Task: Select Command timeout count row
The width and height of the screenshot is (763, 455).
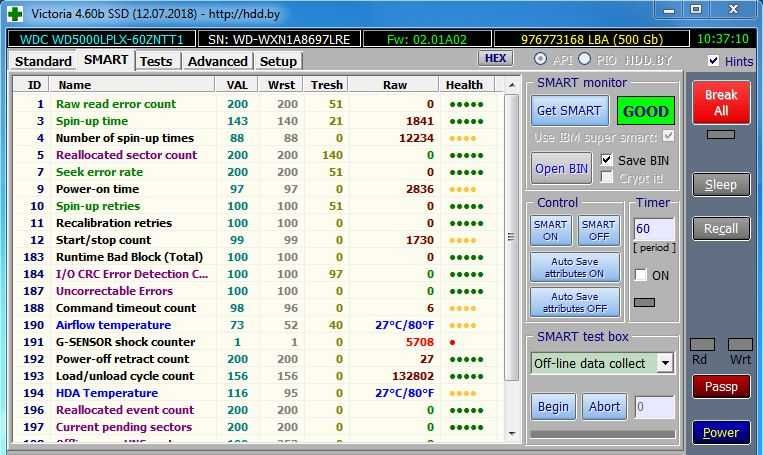Action: click(258, 308)
